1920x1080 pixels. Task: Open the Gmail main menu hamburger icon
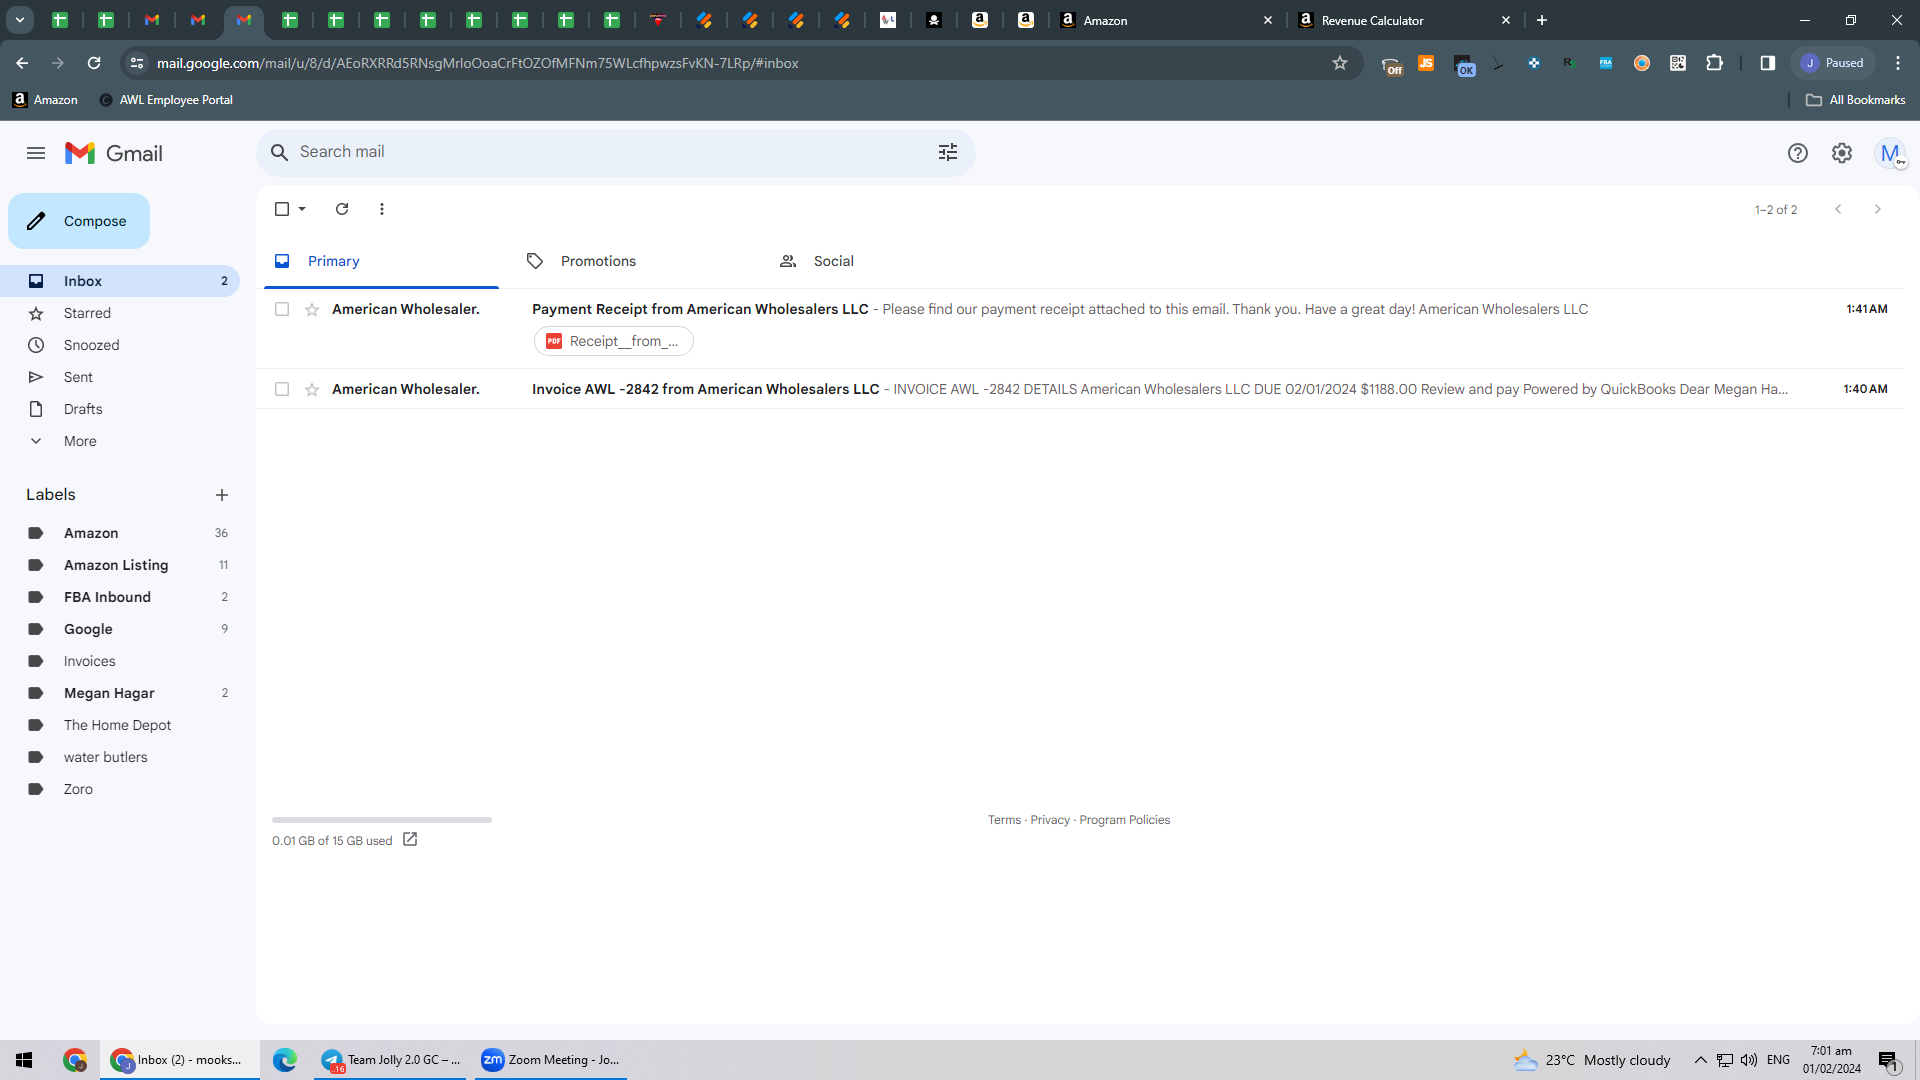point(36,153)
